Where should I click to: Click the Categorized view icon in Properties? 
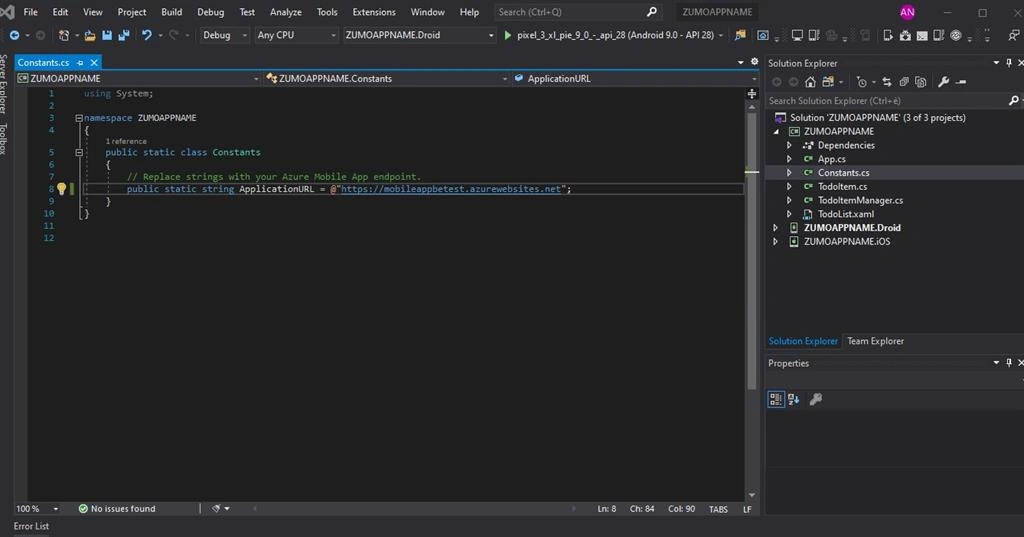click(776, 399)
